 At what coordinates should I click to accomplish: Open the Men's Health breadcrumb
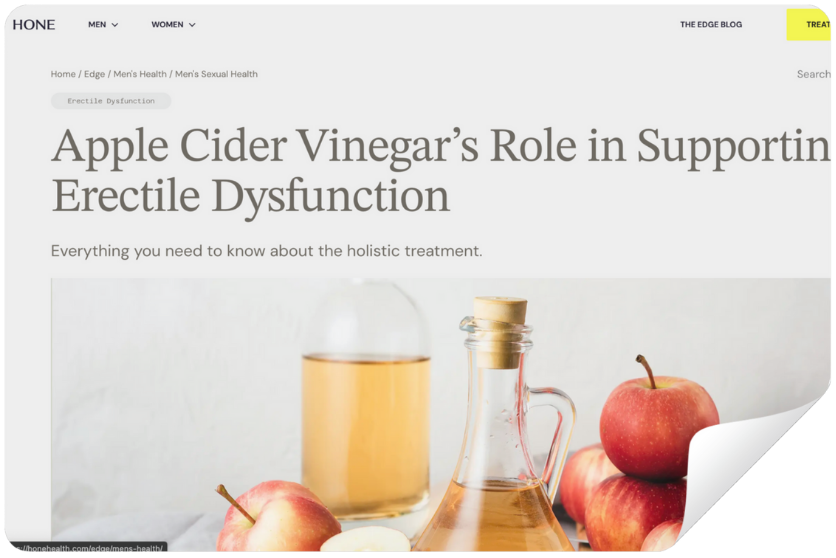[x=140, y=74]
